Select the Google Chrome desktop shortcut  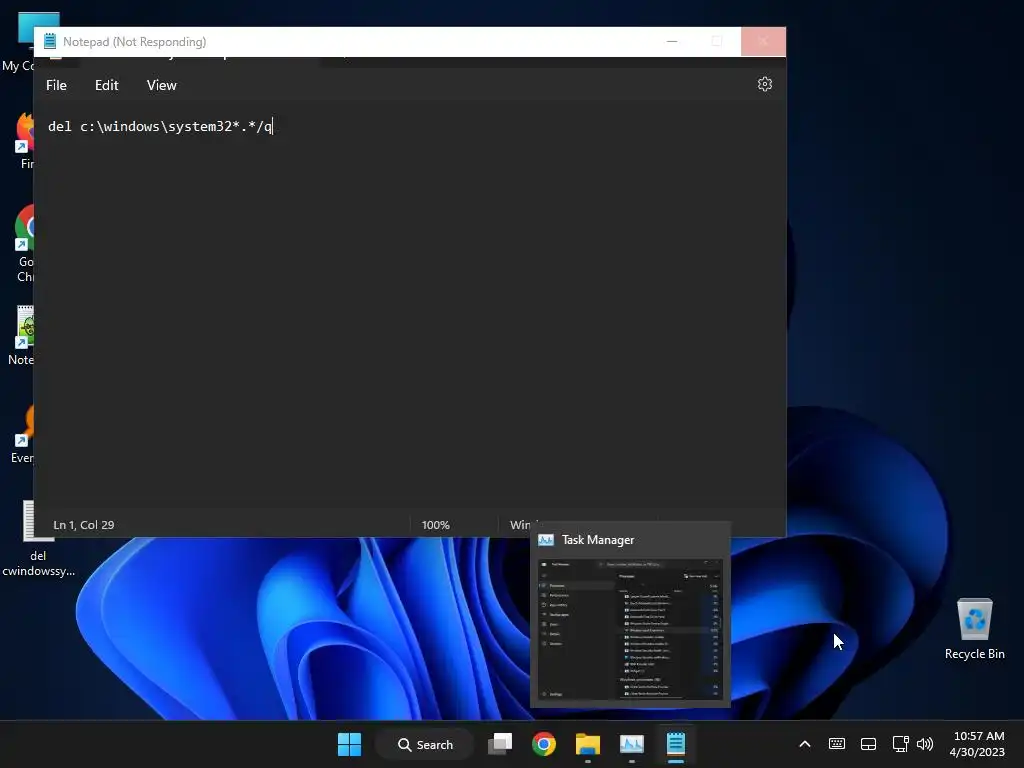tap(23, 243)
